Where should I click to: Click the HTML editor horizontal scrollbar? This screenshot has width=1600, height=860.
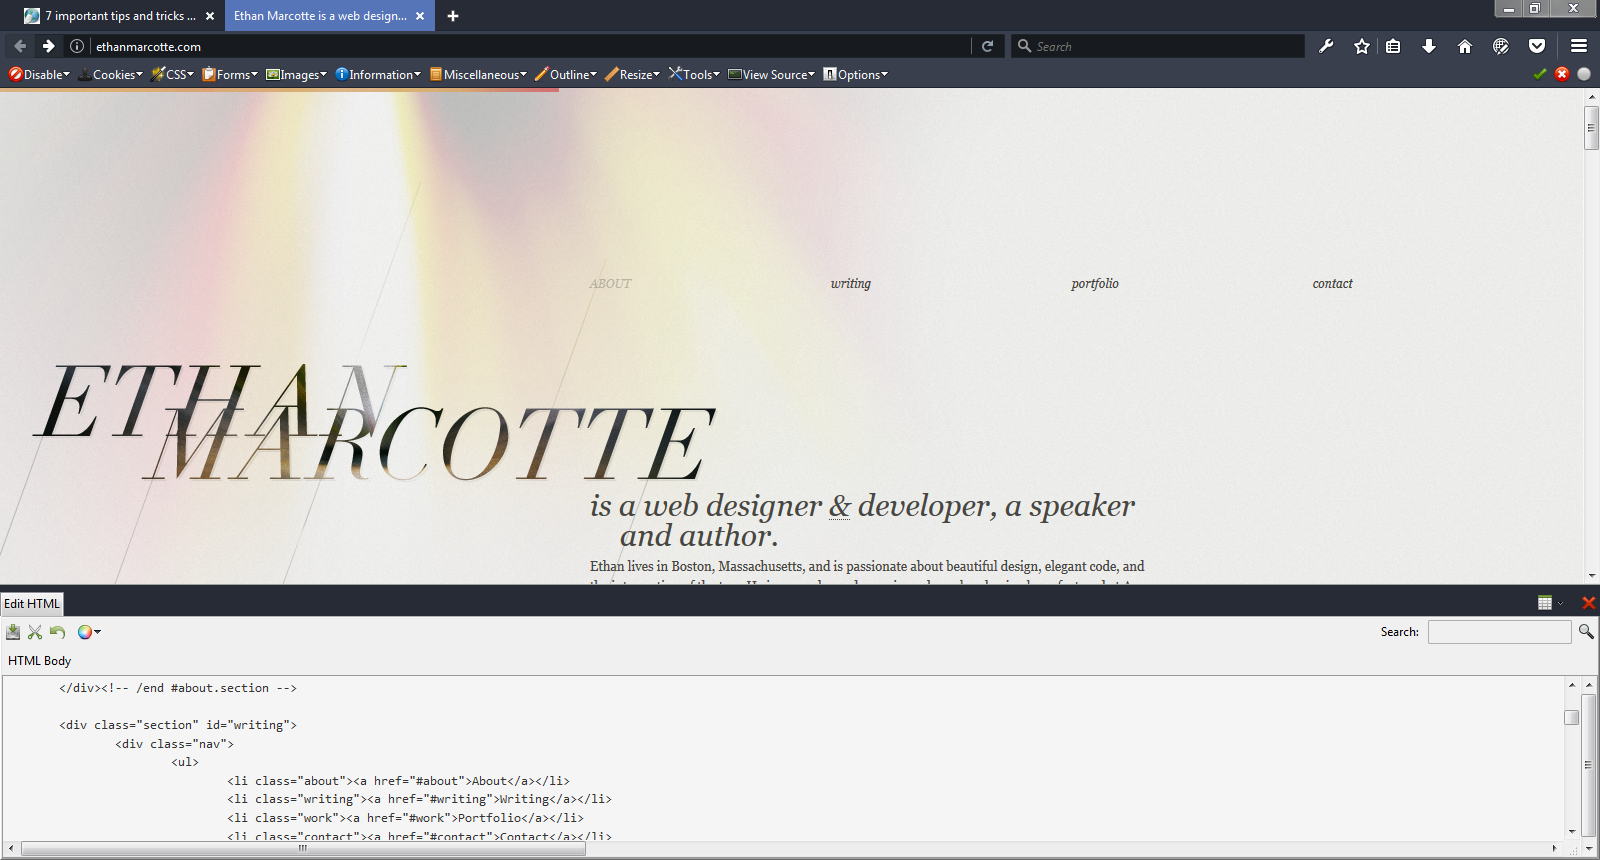click(x=303, y=849)
